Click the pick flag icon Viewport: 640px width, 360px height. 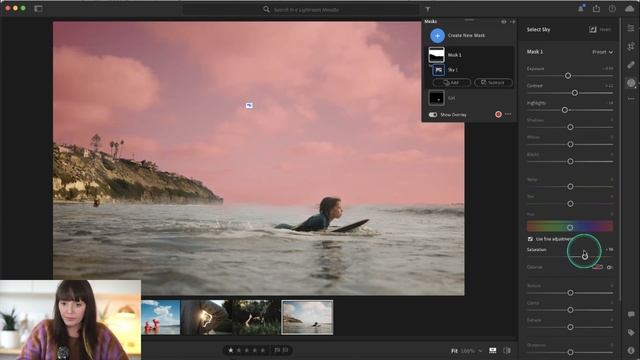pos(277,350)
